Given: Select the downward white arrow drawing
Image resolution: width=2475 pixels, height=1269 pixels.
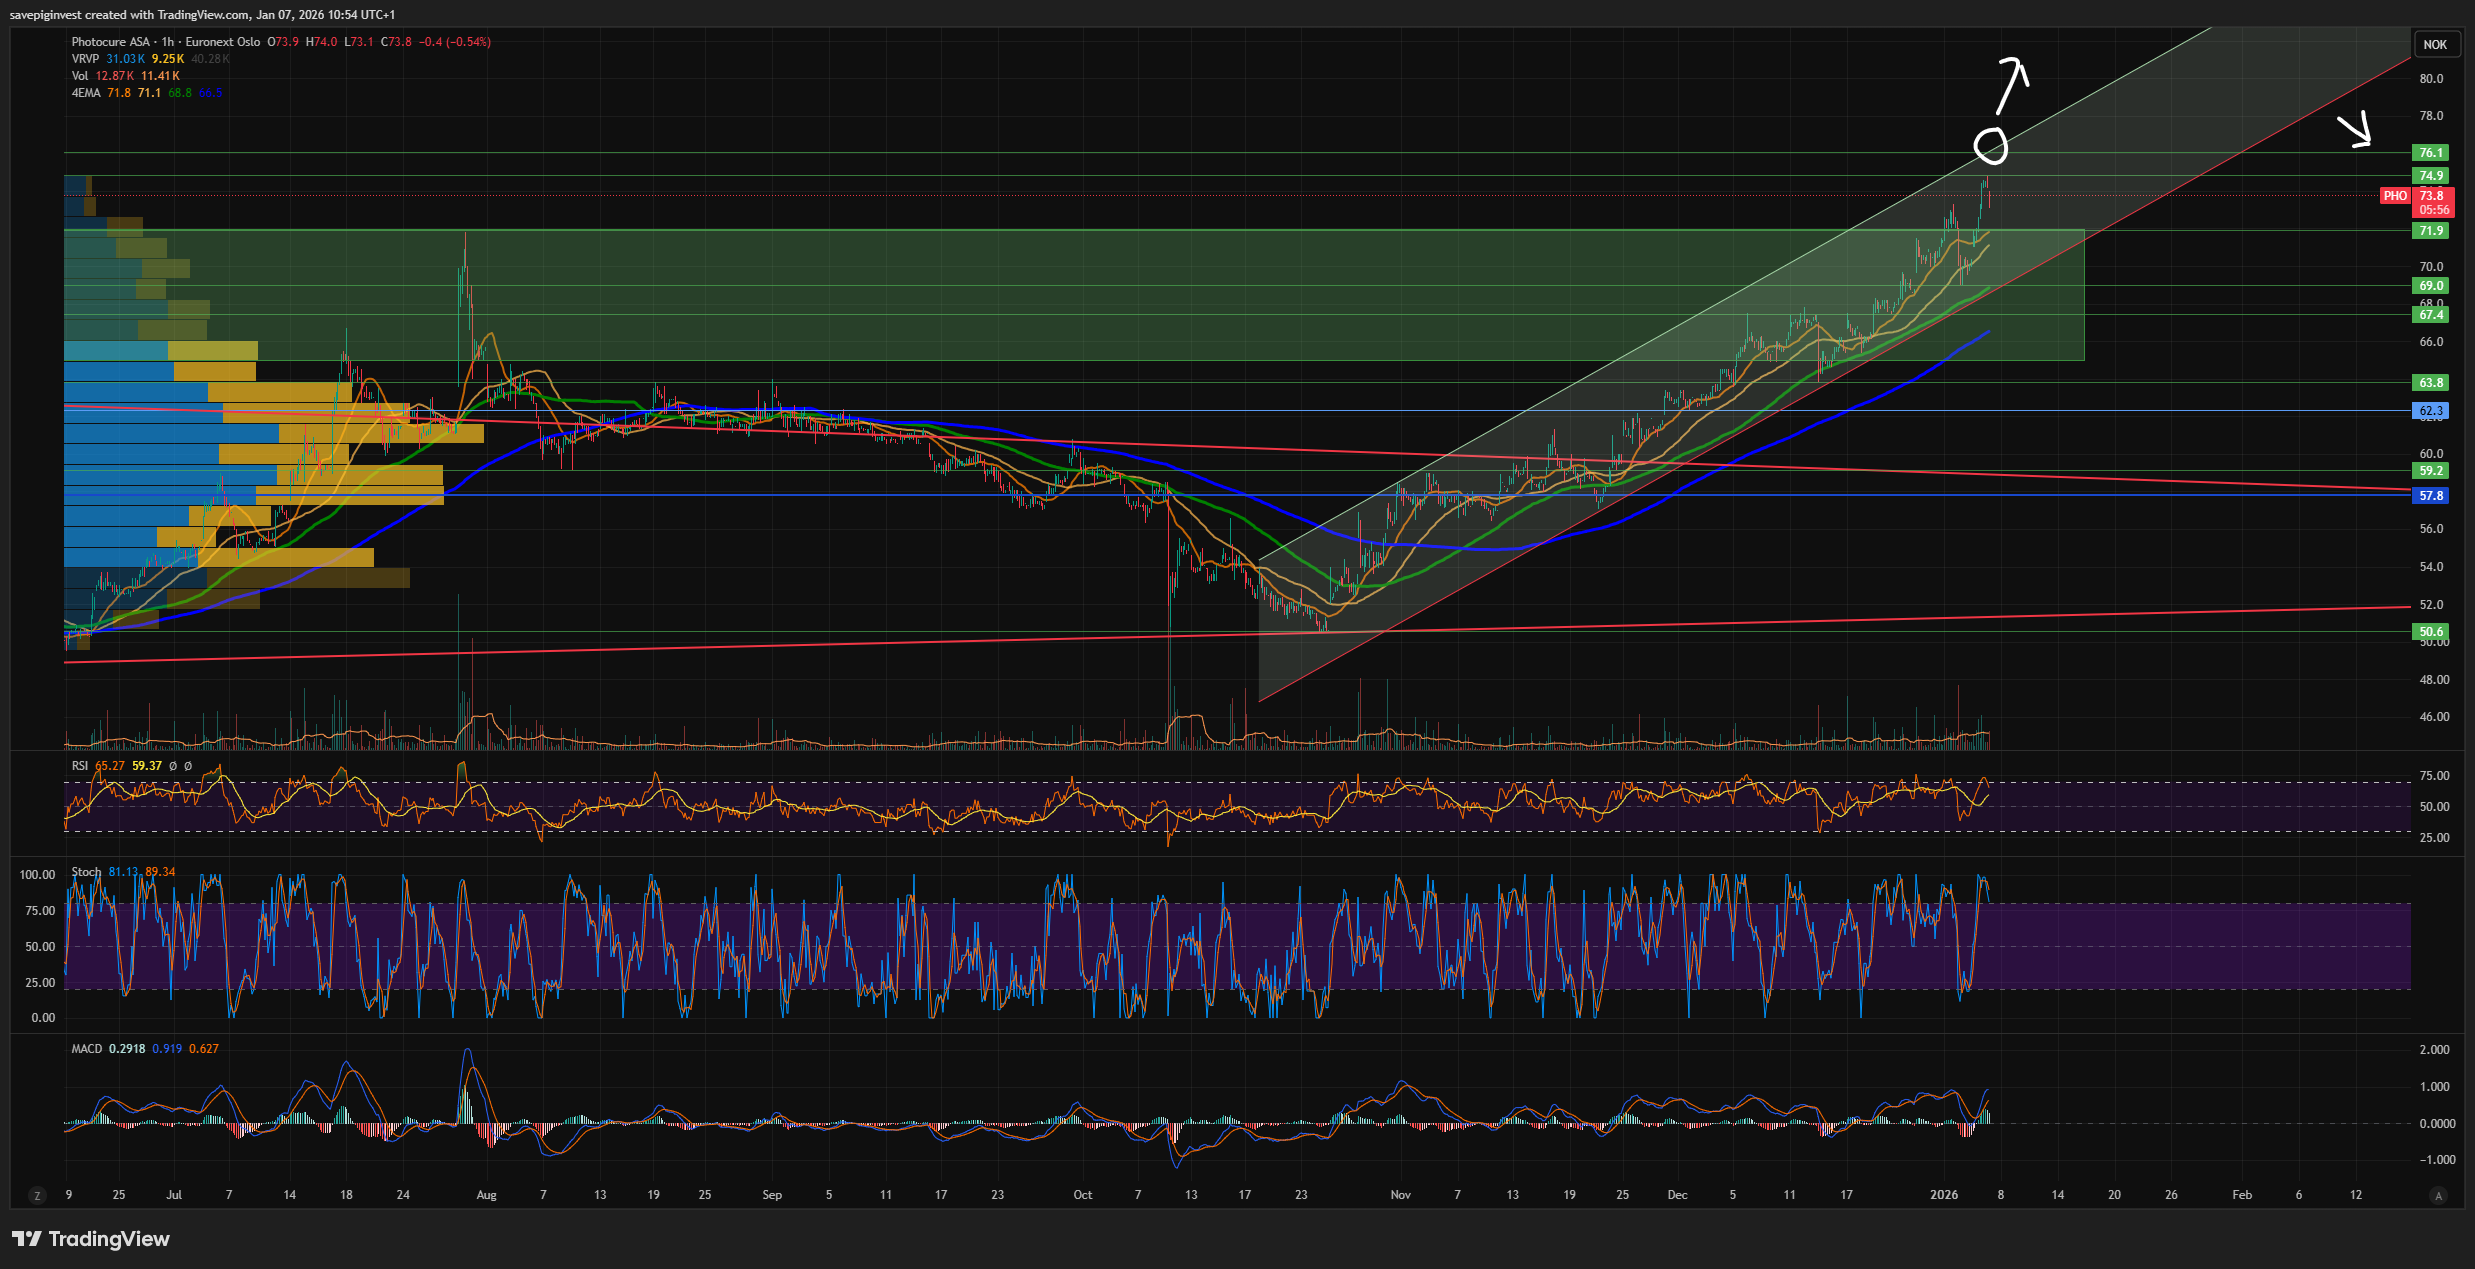Looking at the screenshot, I should (x=2355, y=132).
